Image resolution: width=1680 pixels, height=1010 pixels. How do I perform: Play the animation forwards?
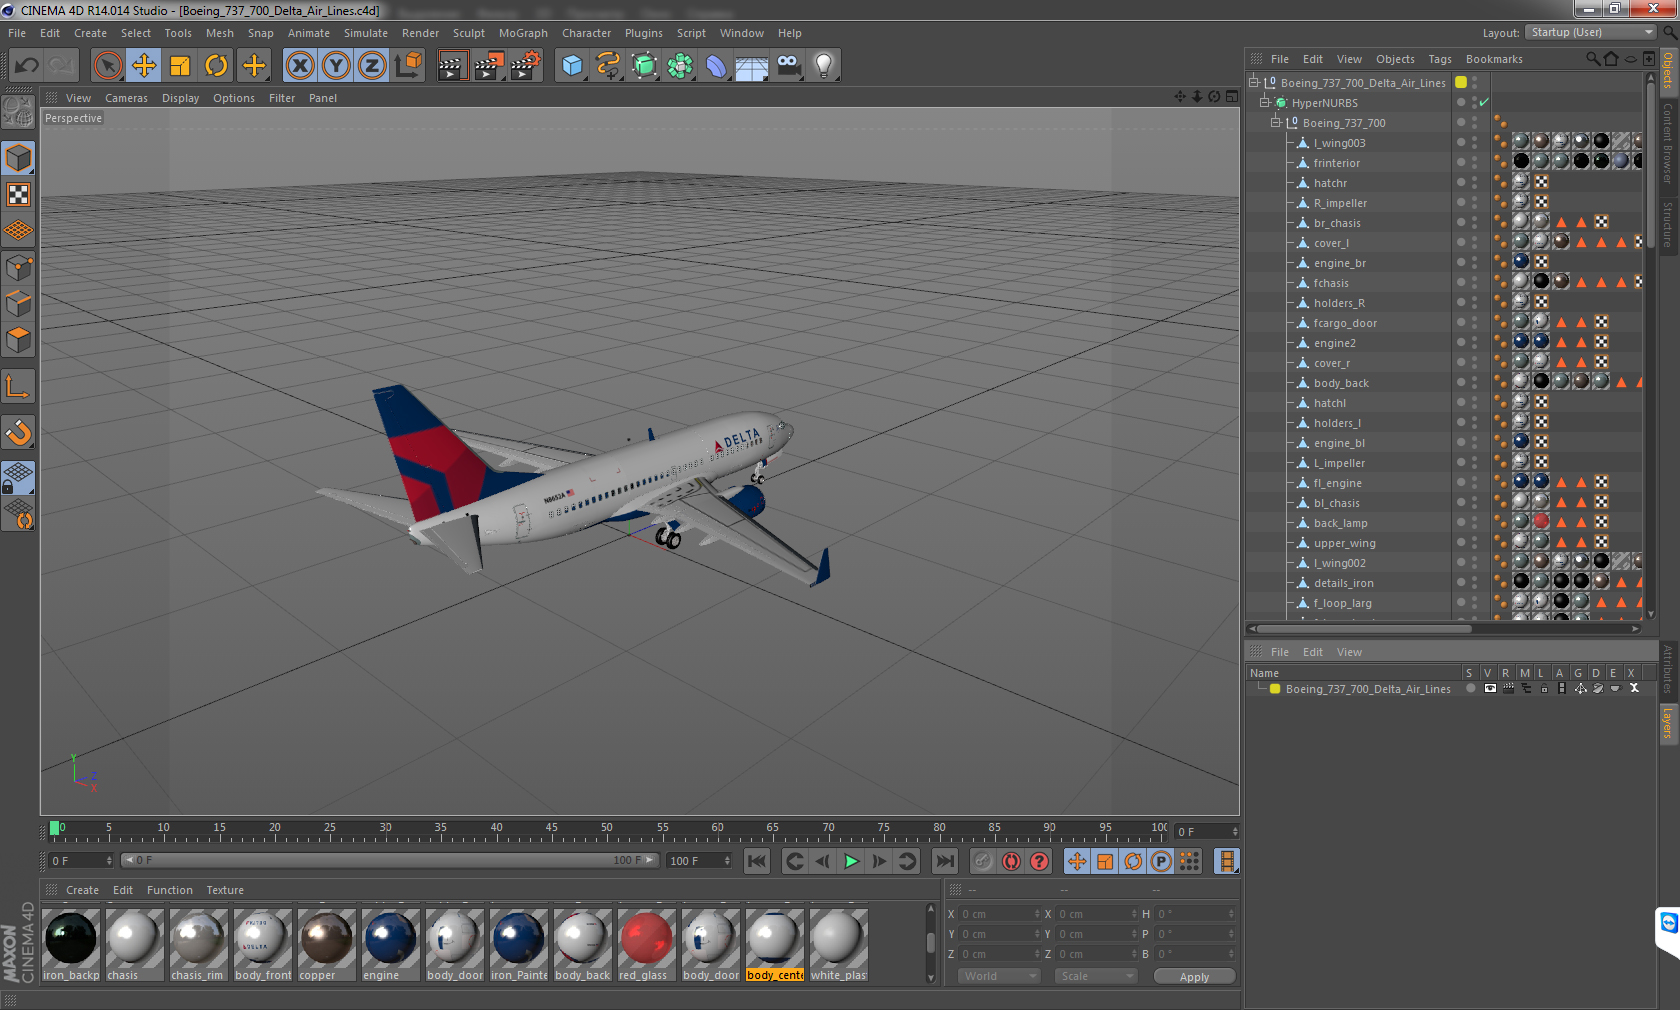pos(851,861)
